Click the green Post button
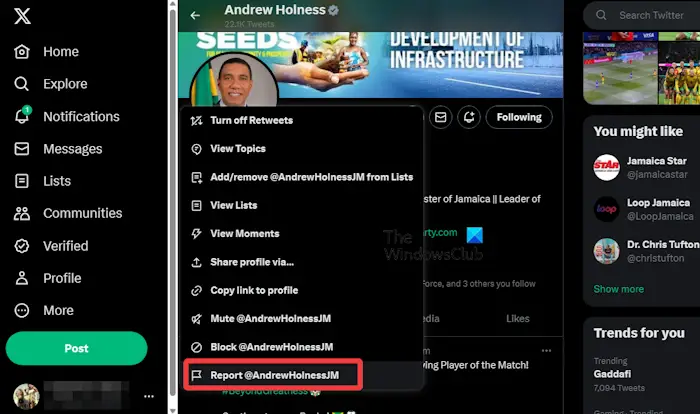The image size is (700, 414). 76,348
